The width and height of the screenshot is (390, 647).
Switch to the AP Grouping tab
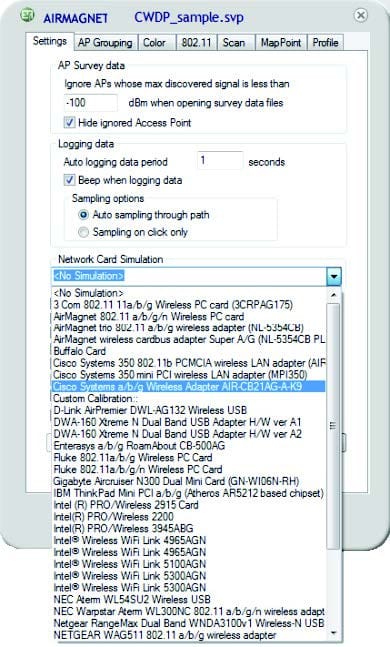click(105, 43)
